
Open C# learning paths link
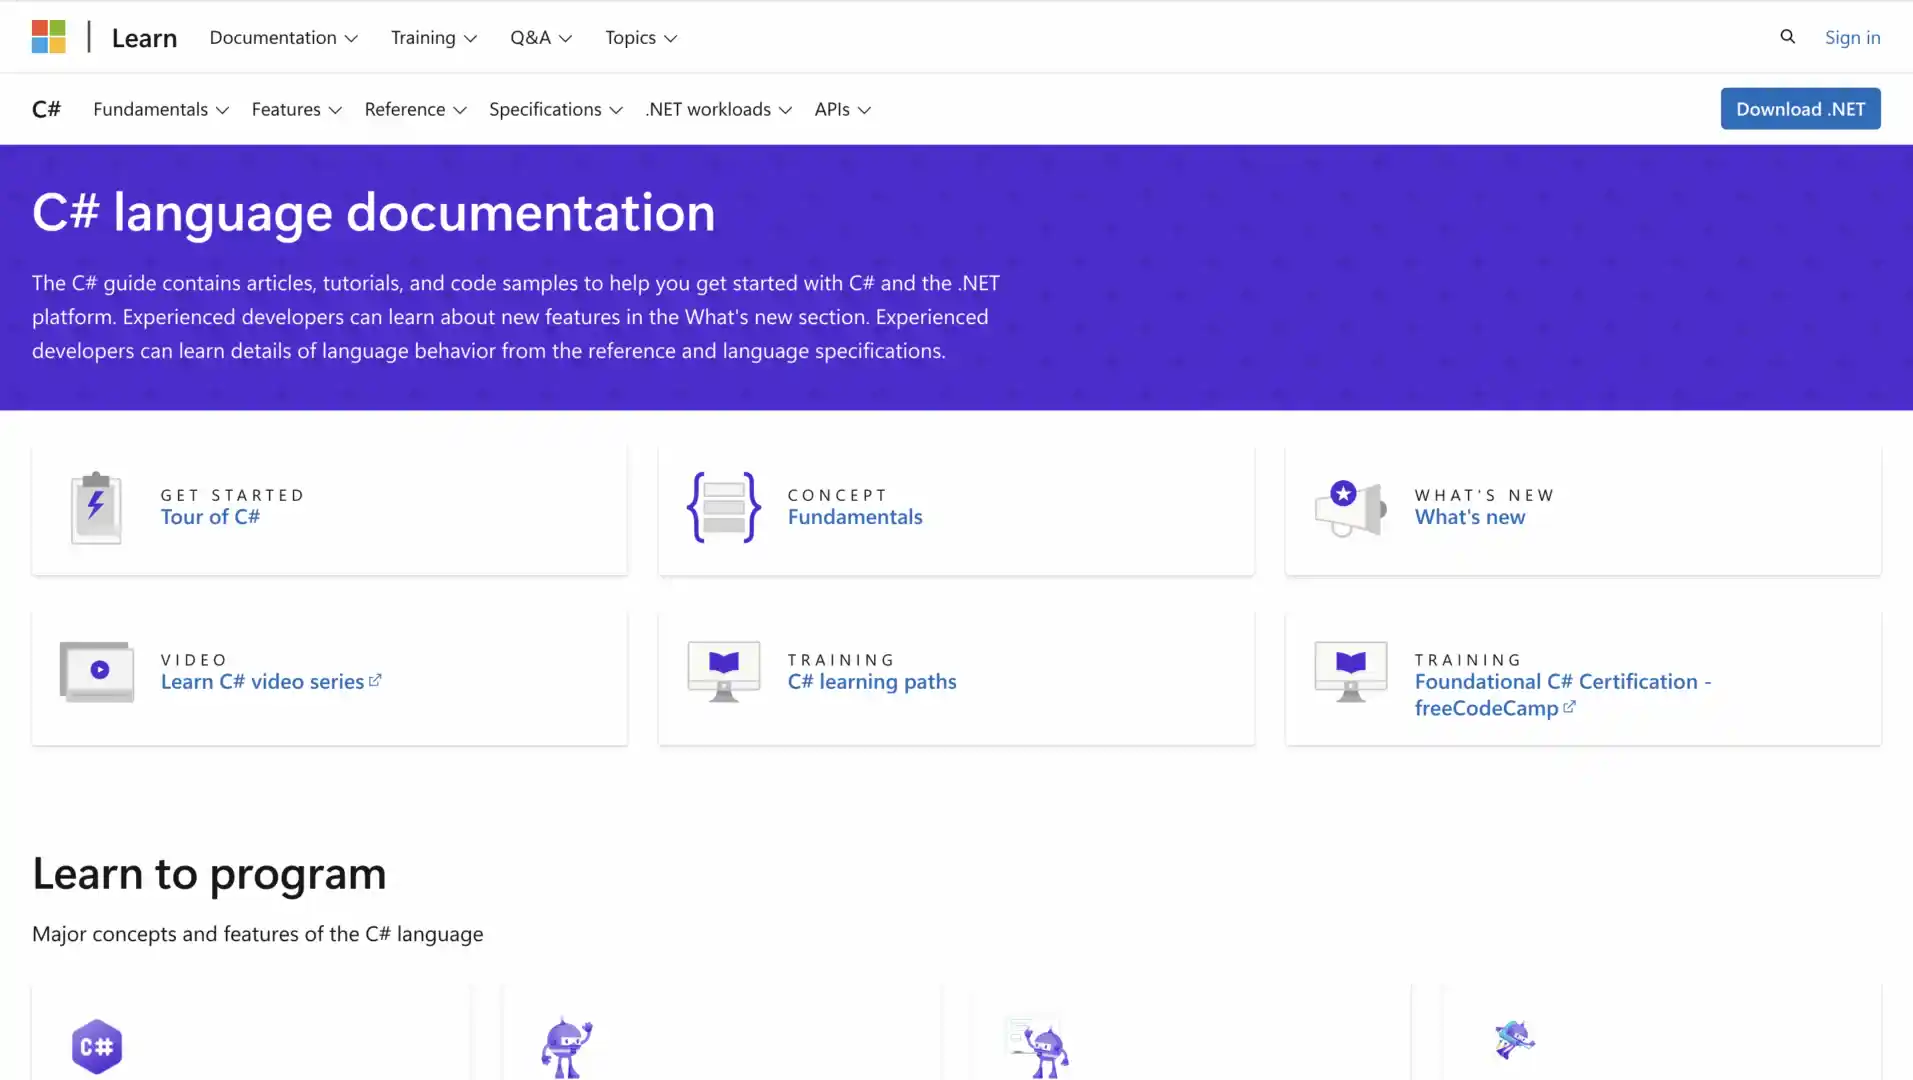click(x=872, y=681)
